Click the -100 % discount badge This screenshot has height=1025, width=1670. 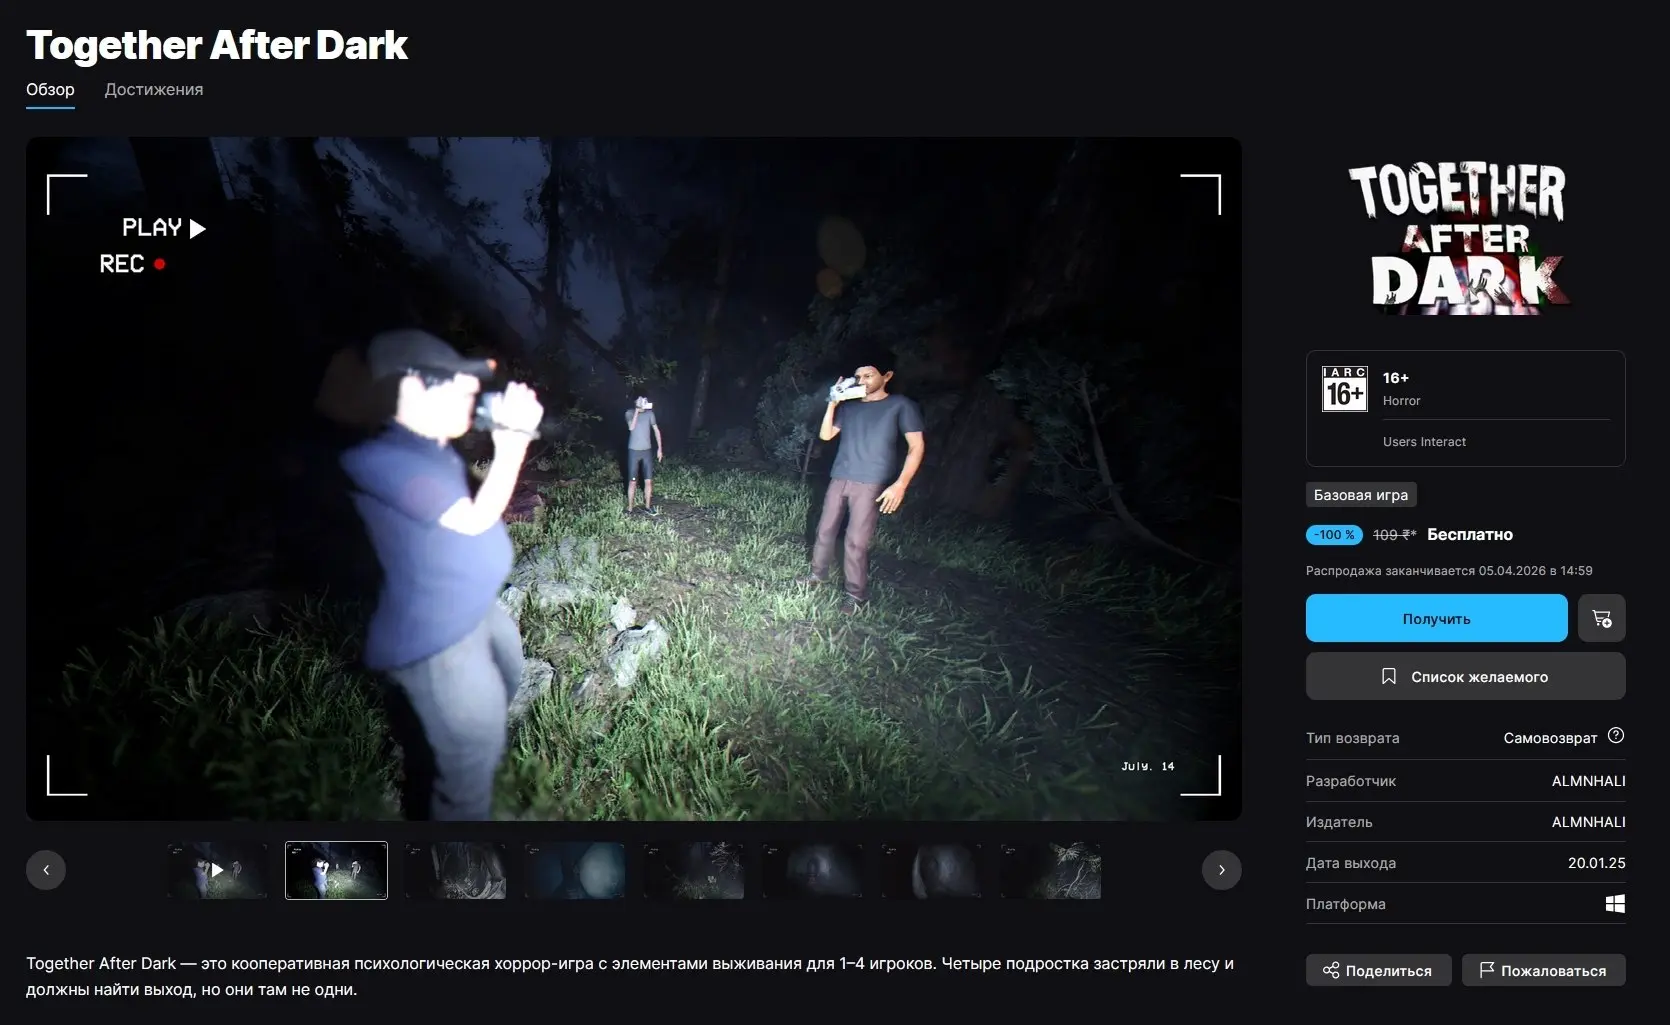1334,535
